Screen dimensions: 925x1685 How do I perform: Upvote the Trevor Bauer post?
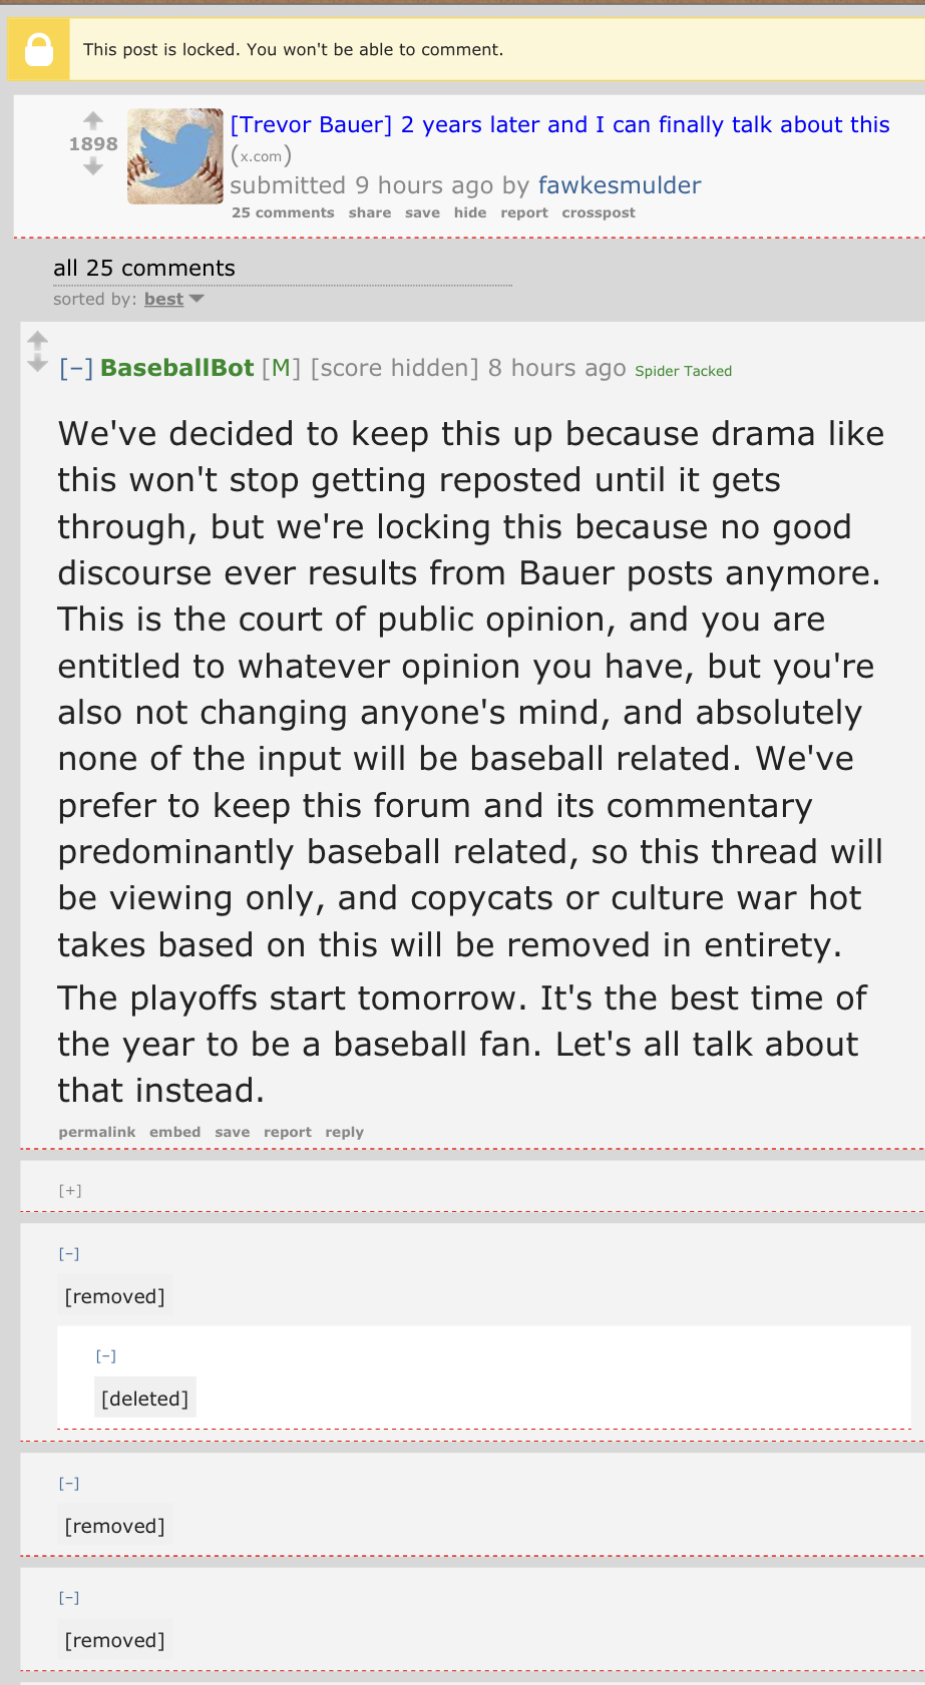[93, 120]
